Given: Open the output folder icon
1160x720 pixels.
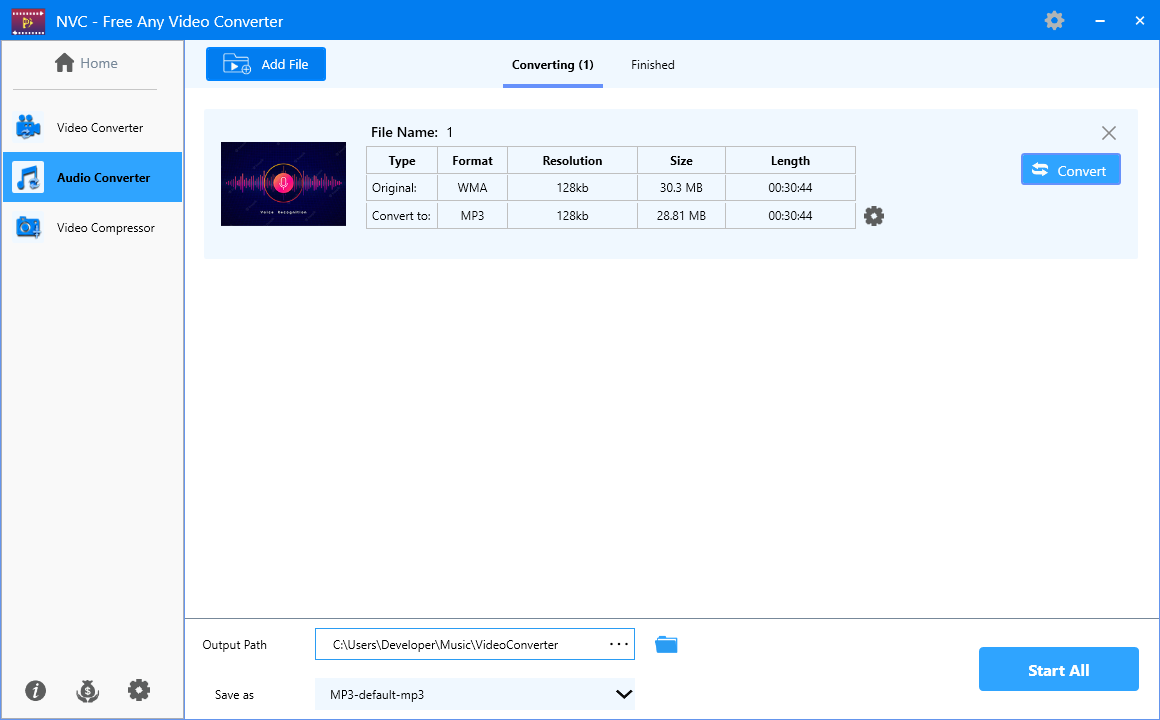Looking at the screenshot, I should point(667,645).
